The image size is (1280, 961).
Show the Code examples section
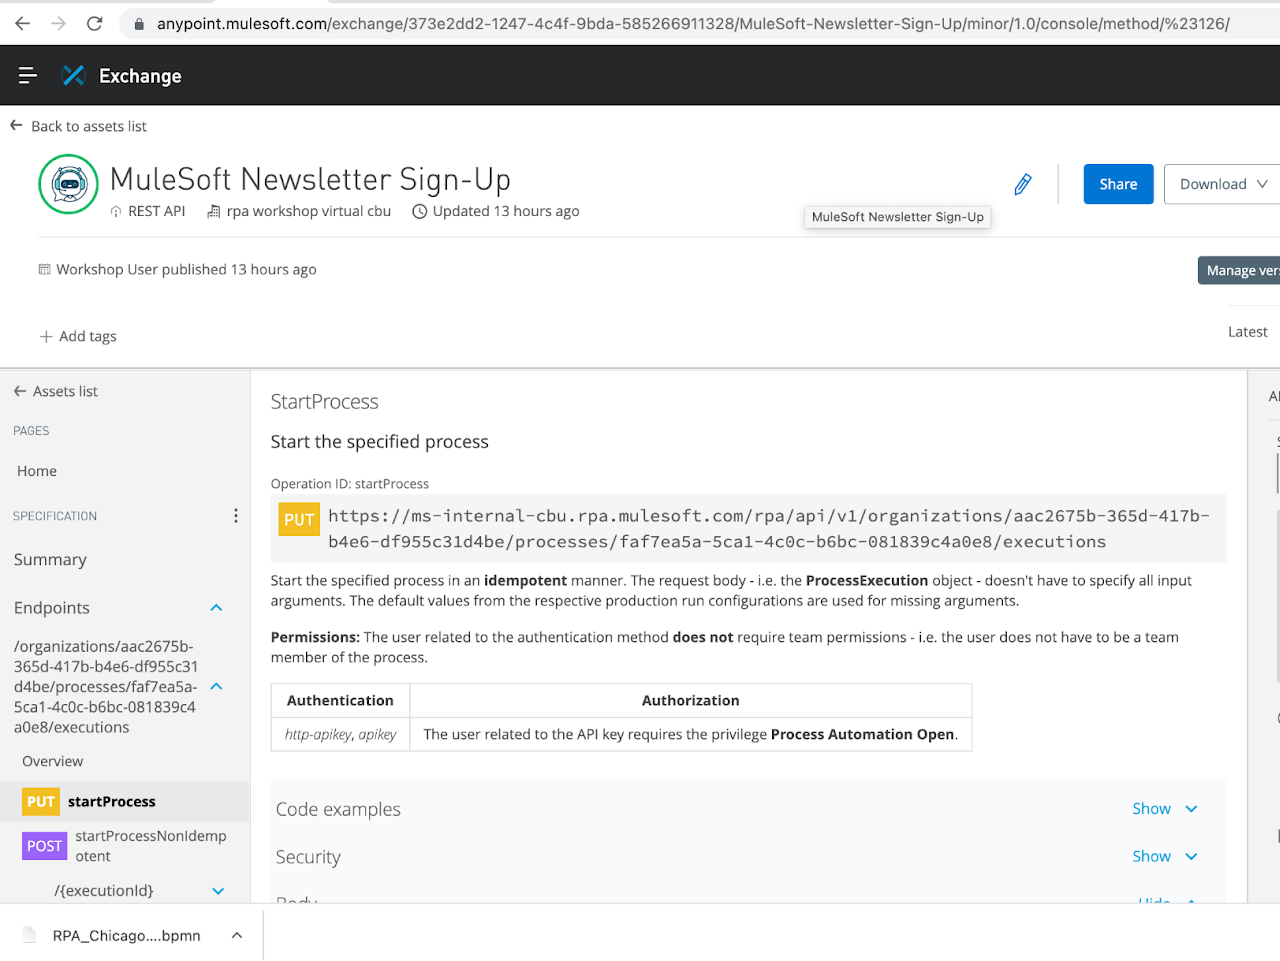[x=1164, y=809]
